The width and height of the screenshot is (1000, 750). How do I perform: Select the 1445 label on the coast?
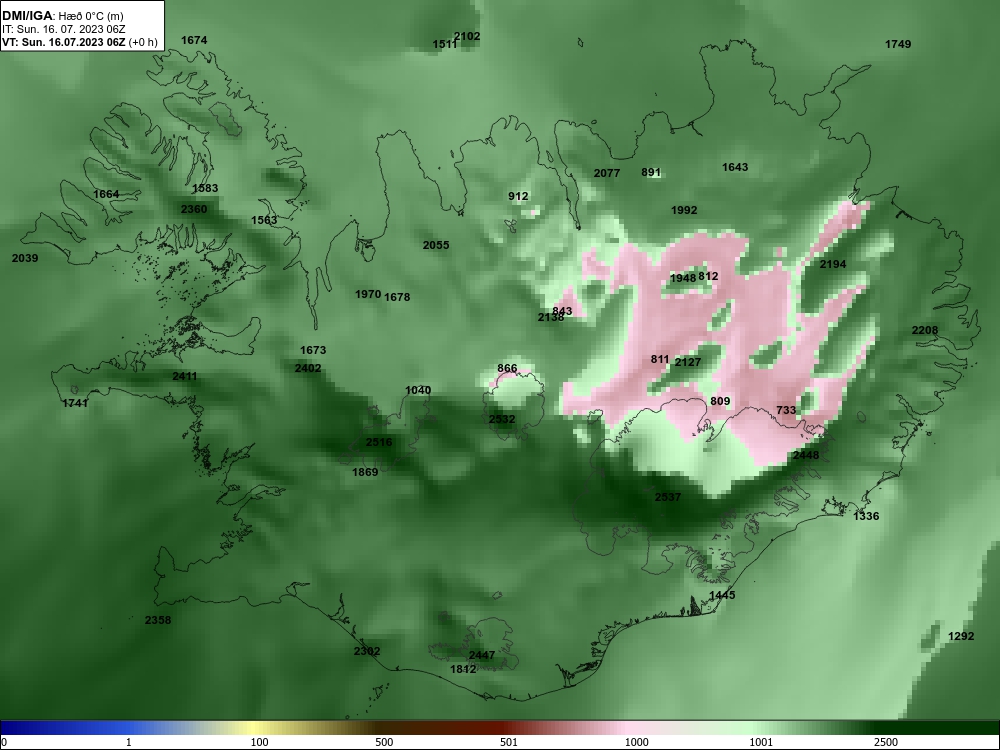click(x=722, y=595)
